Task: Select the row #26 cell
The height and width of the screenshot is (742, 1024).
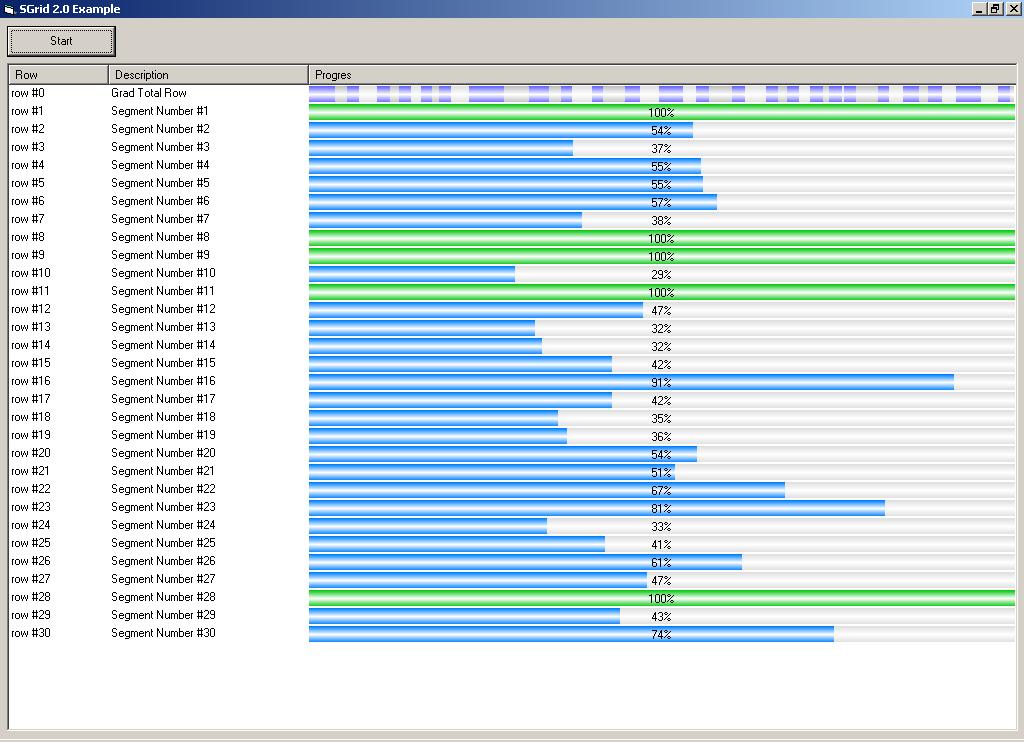Action: [31, 561]
